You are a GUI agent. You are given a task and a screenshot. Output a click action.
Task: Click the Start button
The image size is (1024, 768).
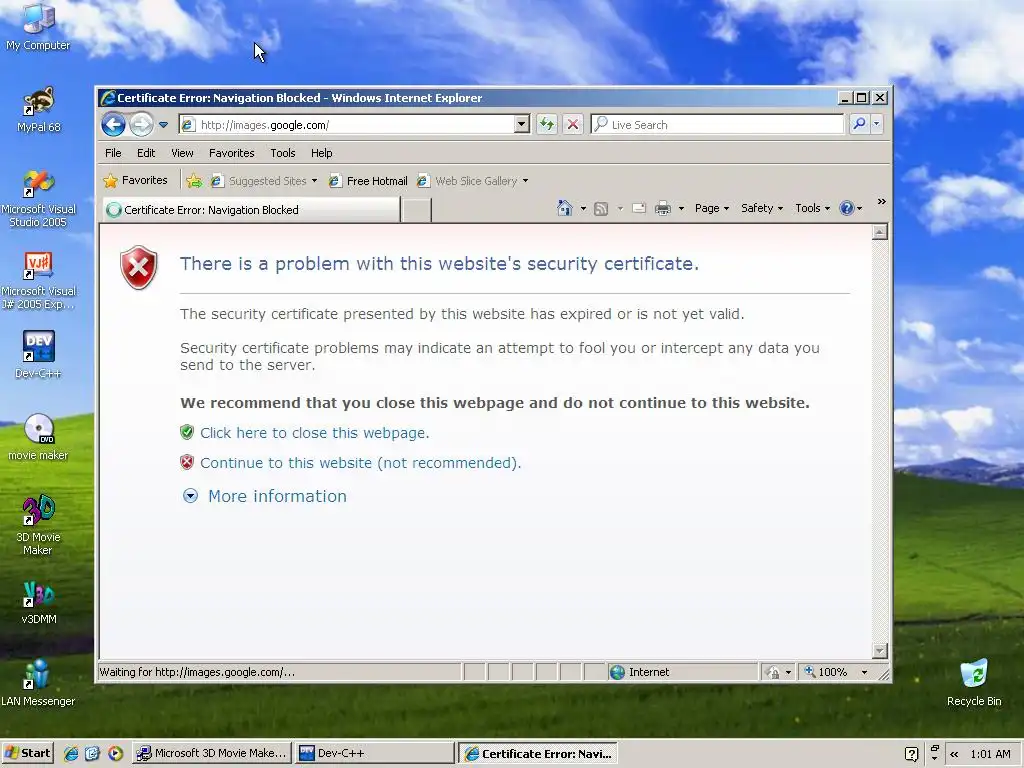coord(27,753)
